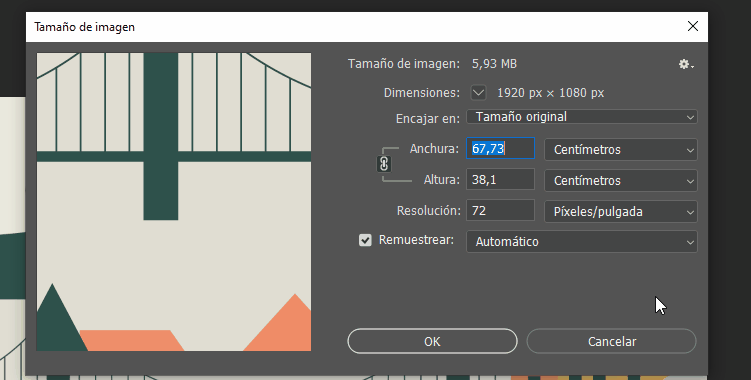751x380 pixels.
Task: Open the Remuestrear Automático method dropdown
Action: pos(582,242)
